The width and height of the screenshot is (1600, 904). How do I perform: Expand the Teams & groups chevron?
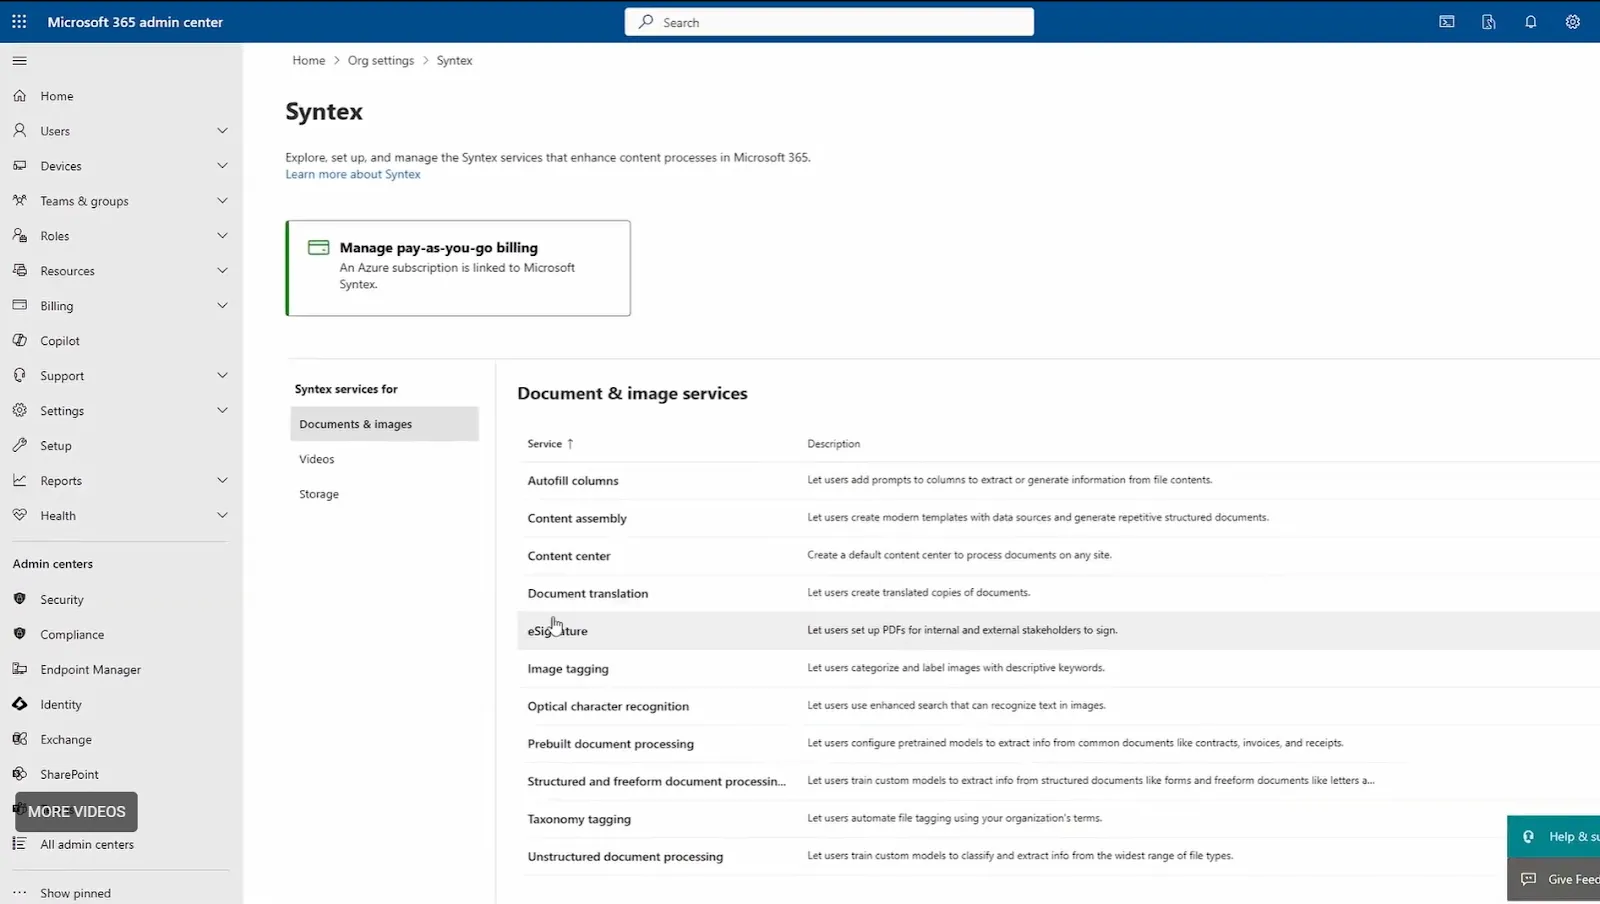(222, 201)
